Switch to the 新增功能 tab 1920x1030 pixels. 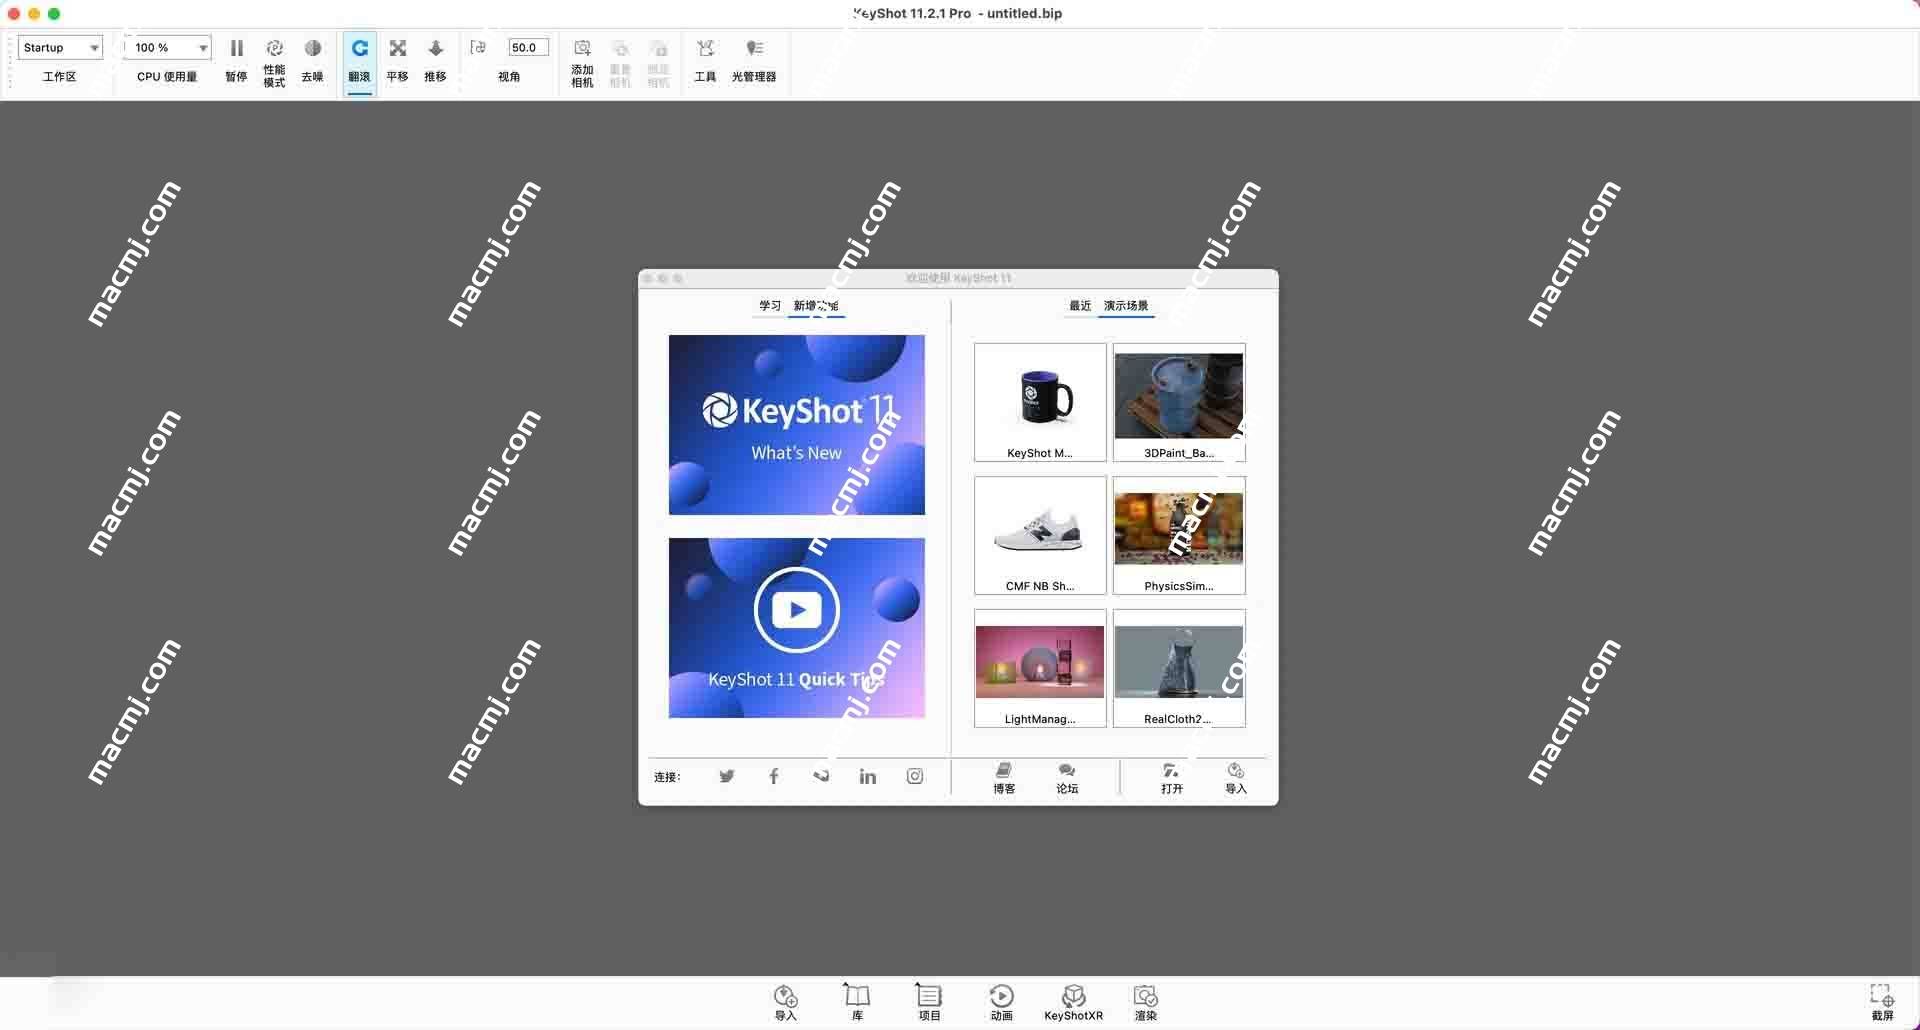[816, 306]
